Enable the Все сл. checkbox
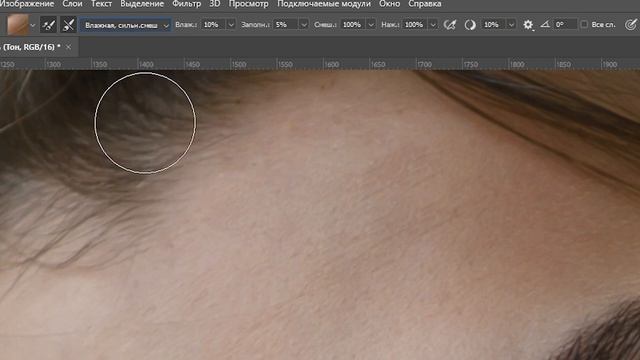The image size is (640, 360). click(x=584, y=24)
